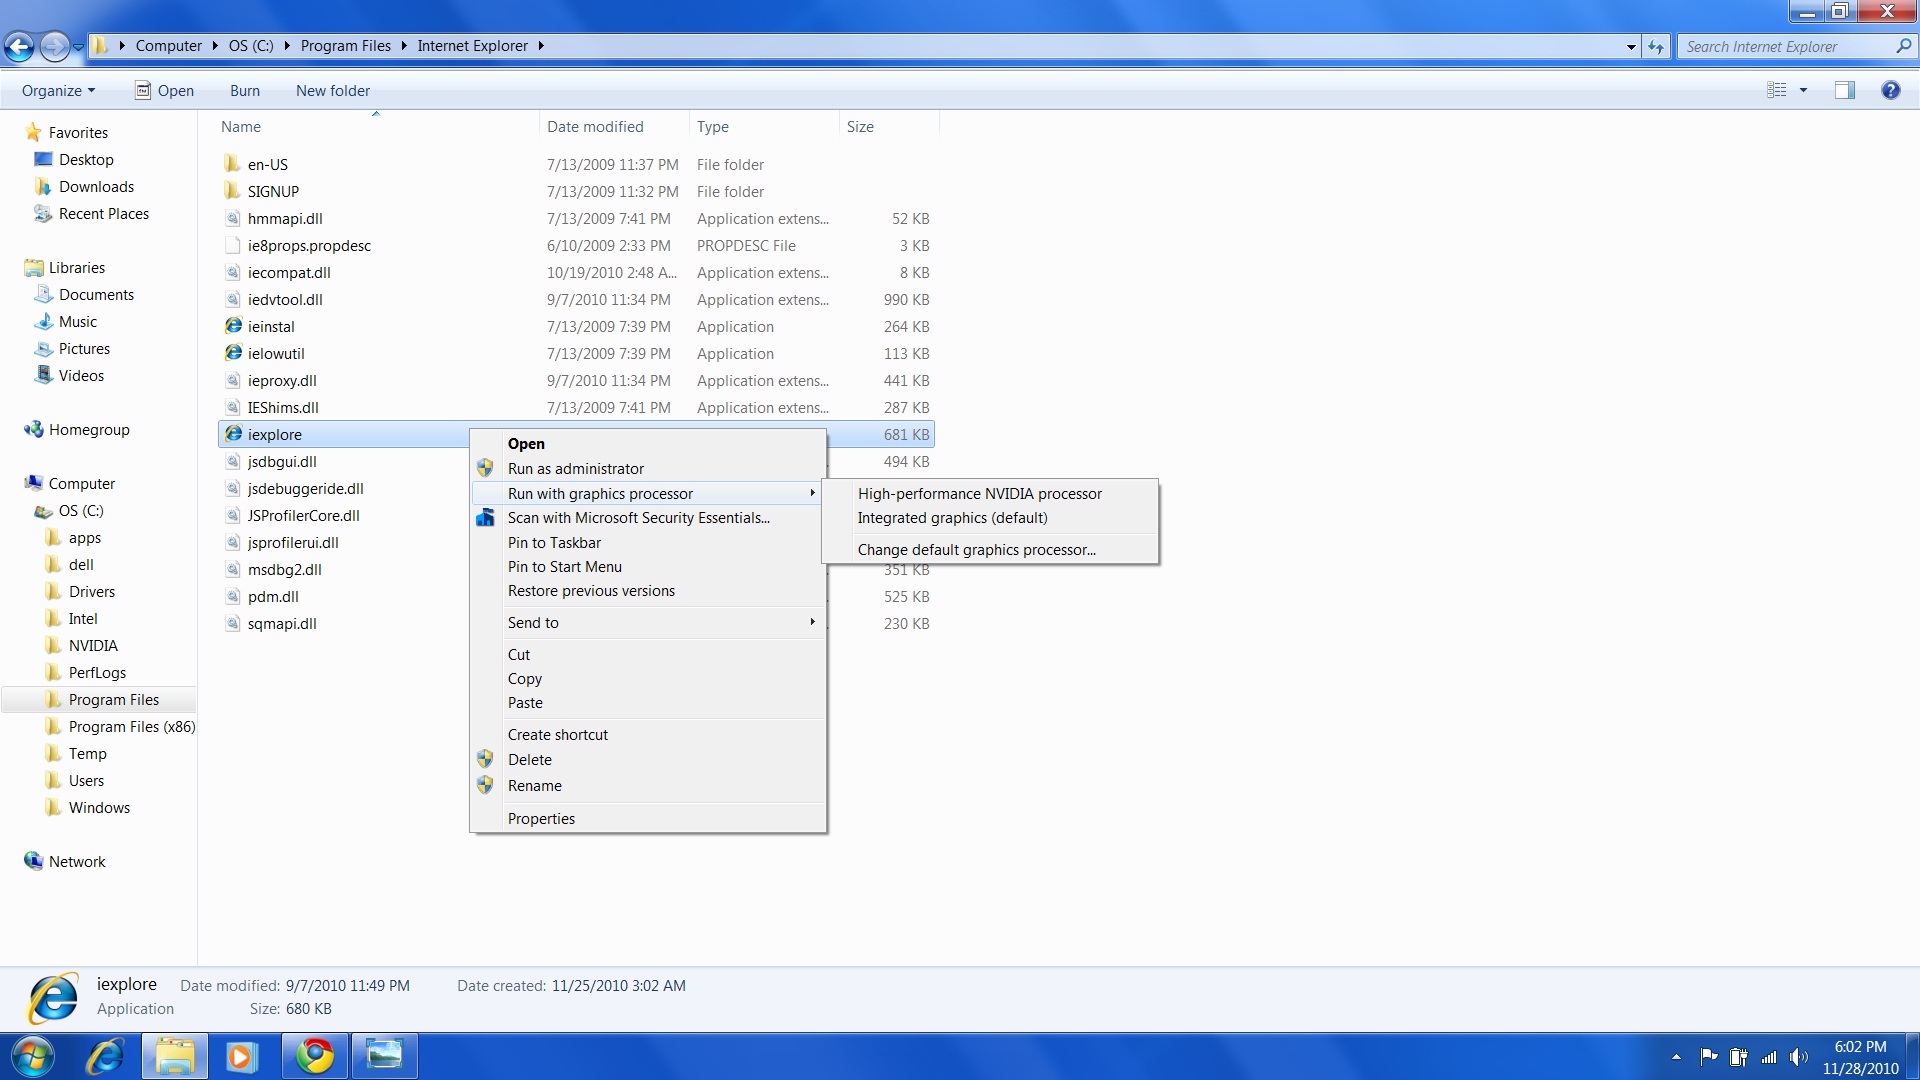Click the Burn toolbar button
This screenshot has height=1080, width=1920.
244,90
